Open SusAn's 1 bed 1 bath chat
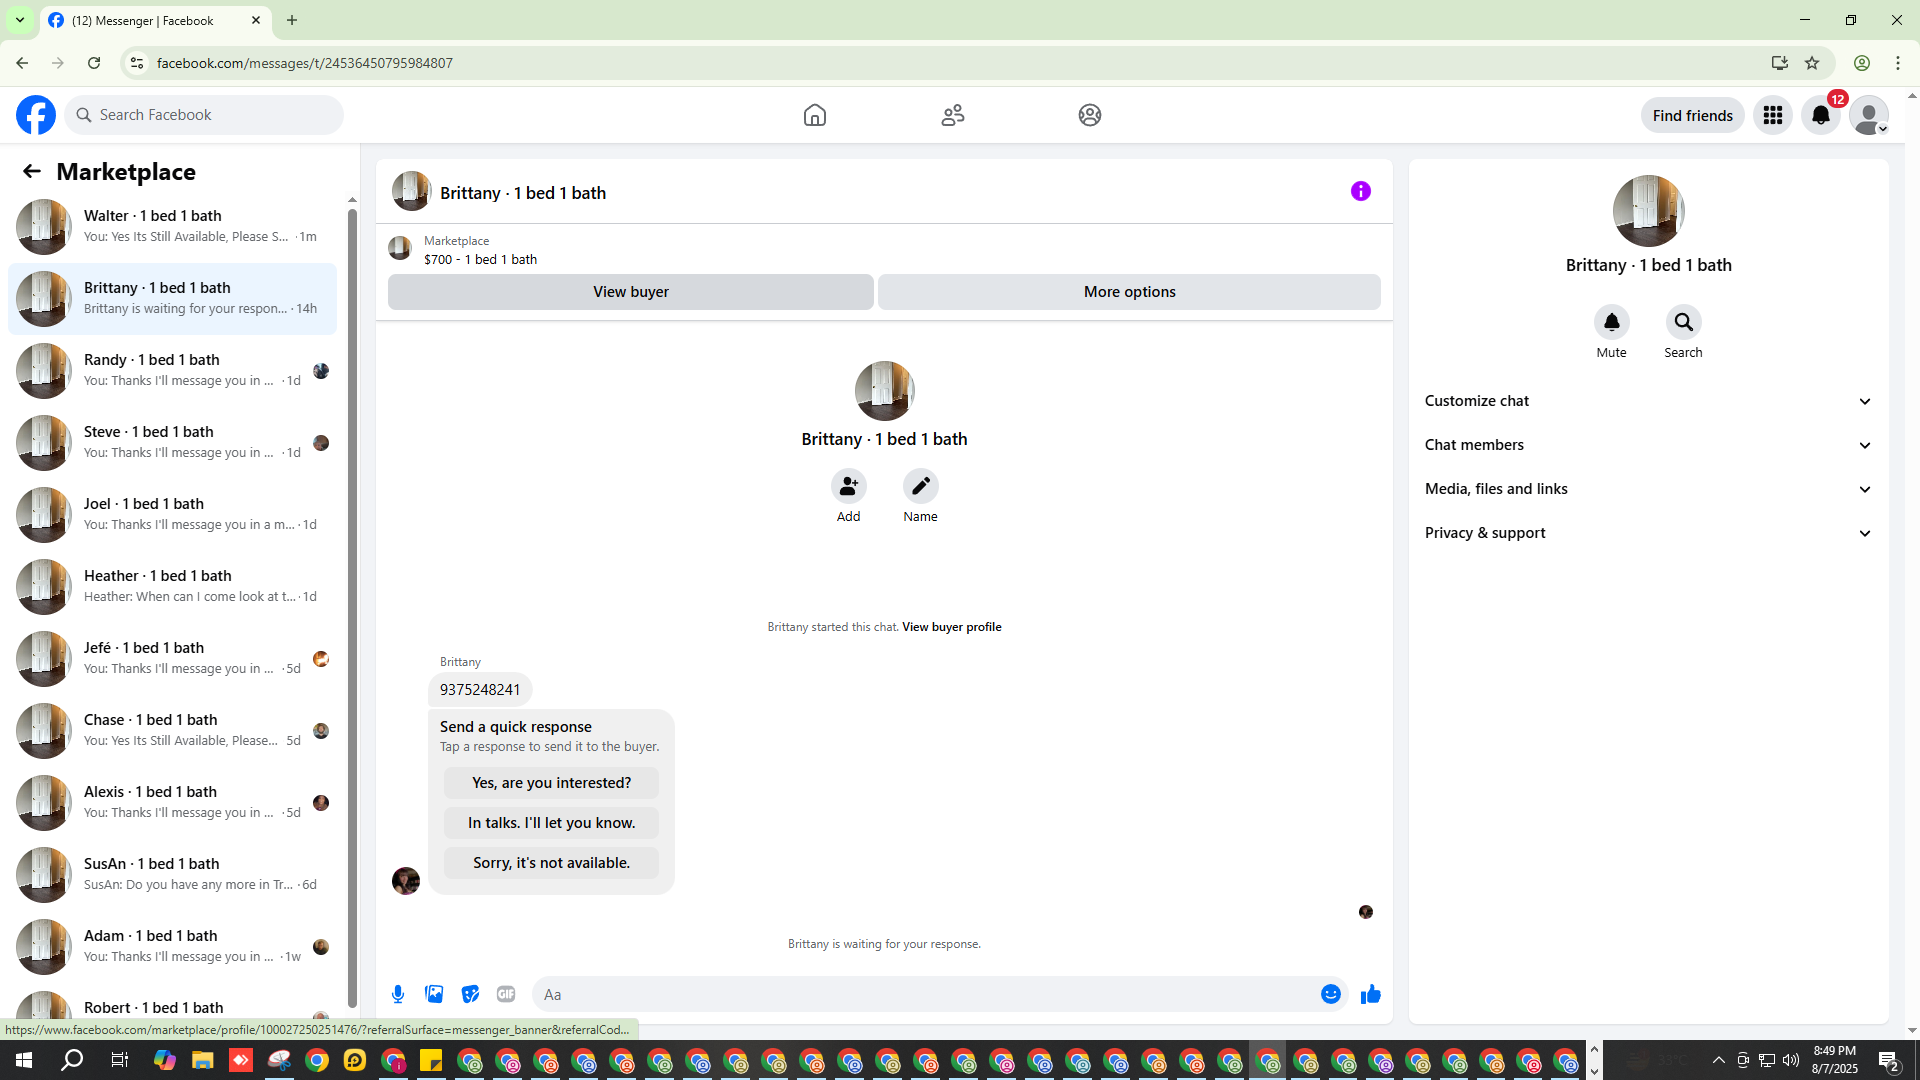The image size is (1920, 1080). (x=173, y=875)
